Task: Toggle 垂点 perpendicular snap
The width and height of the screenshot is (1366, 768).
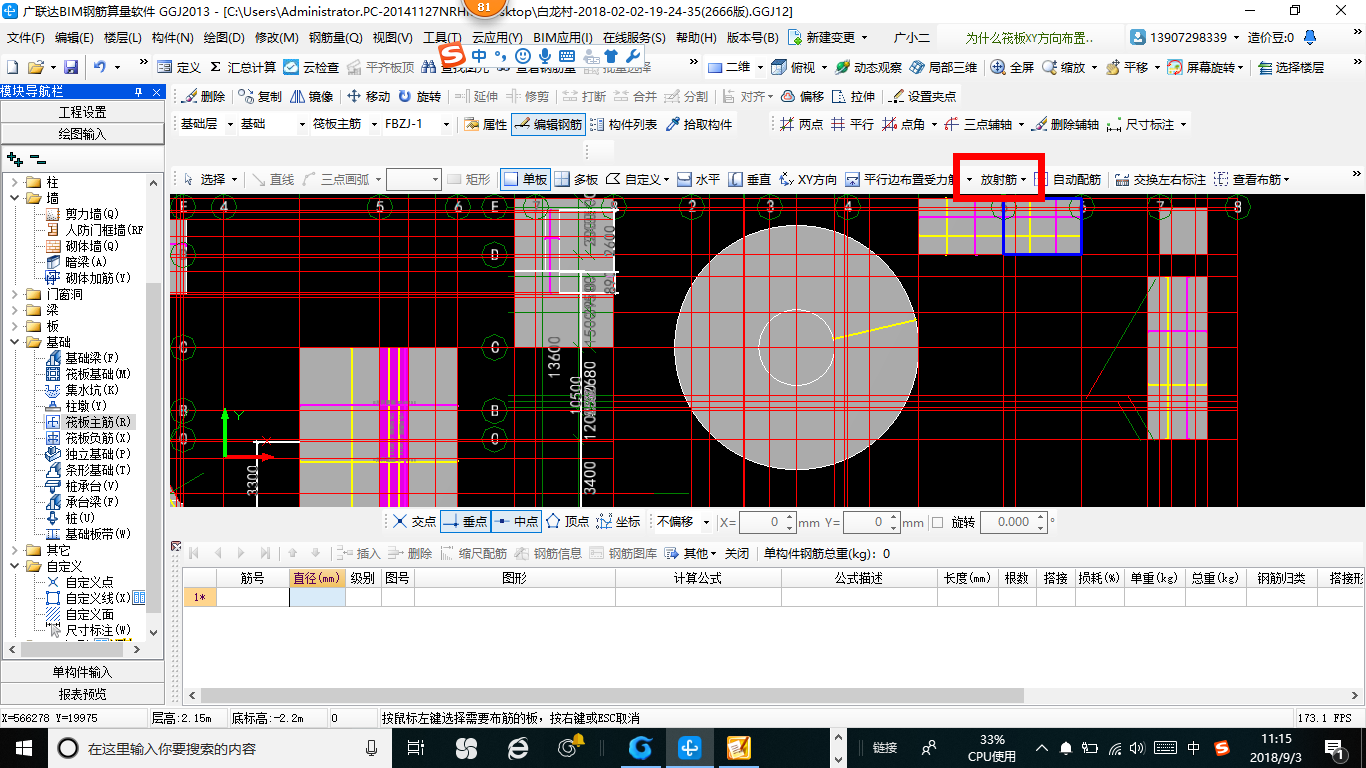Action: (465, 522)
